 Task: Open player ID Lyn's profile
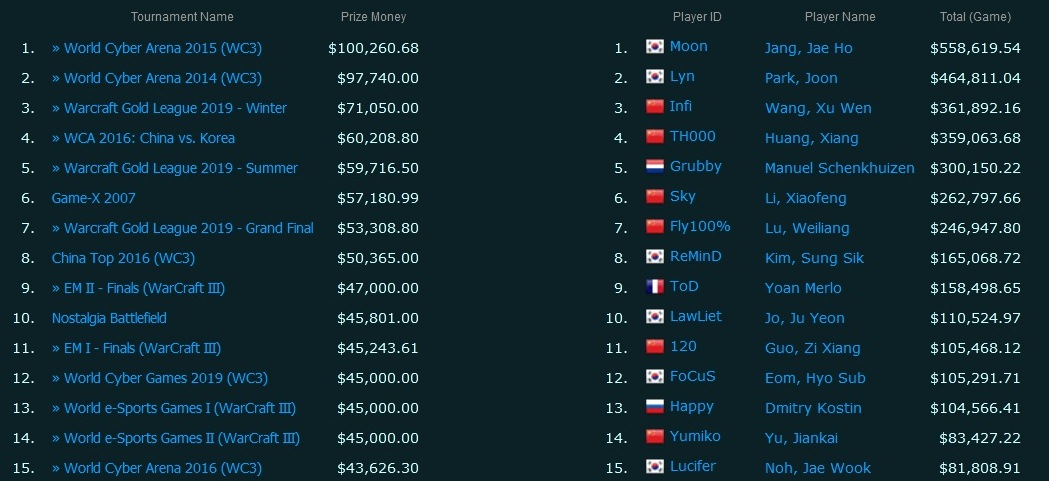(682, 76)
